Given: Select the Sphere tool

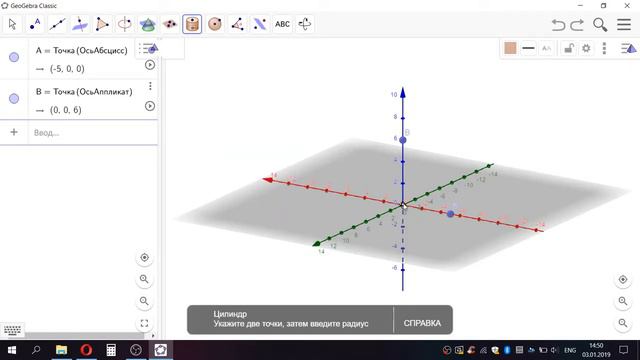Looking at the screenshot, I should click(215, 24).
